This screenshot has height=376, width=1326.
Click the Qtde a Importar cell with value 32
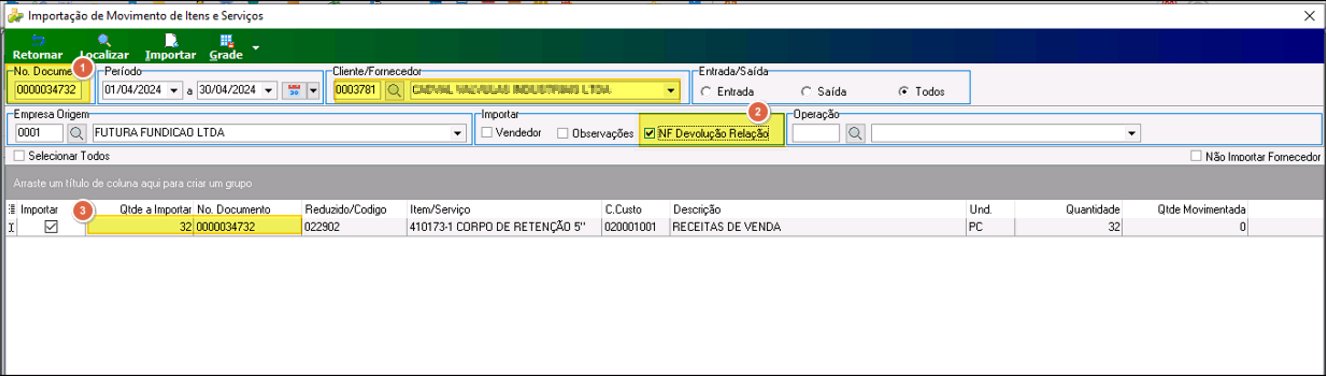tap(140, 227)
